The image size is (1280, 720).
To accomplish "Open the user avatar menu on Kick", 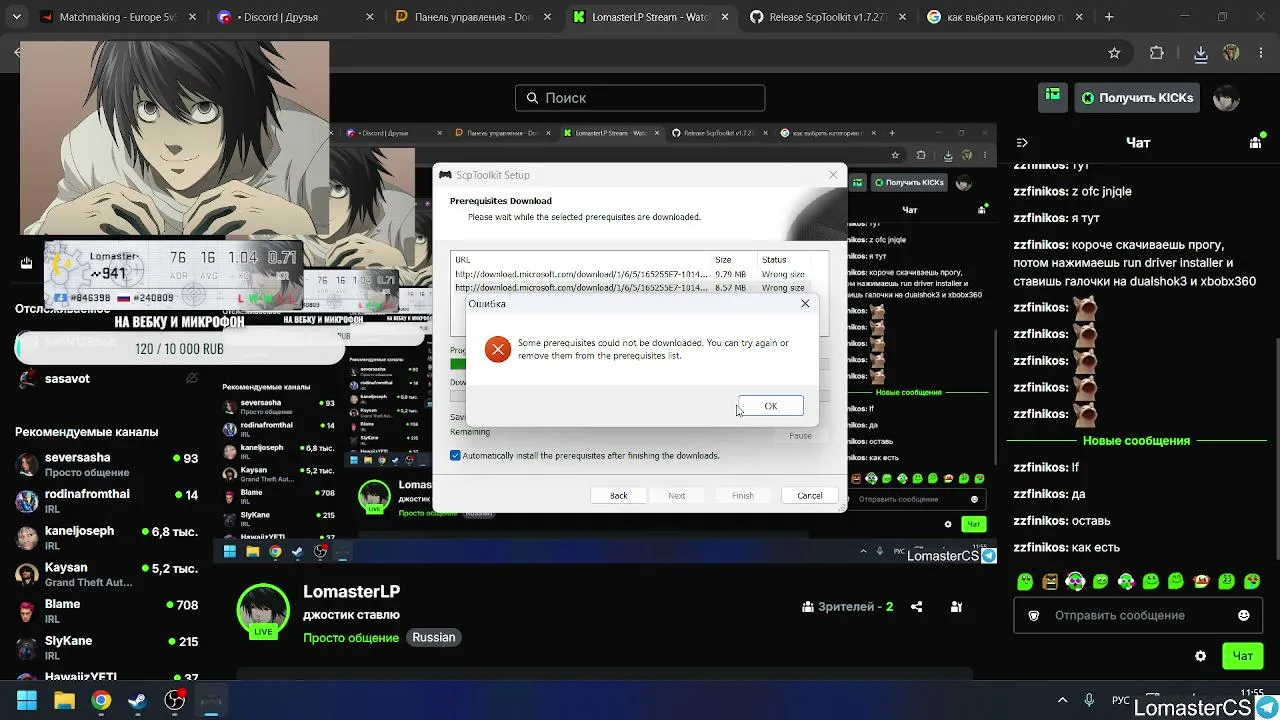I will coord(1226,97).
